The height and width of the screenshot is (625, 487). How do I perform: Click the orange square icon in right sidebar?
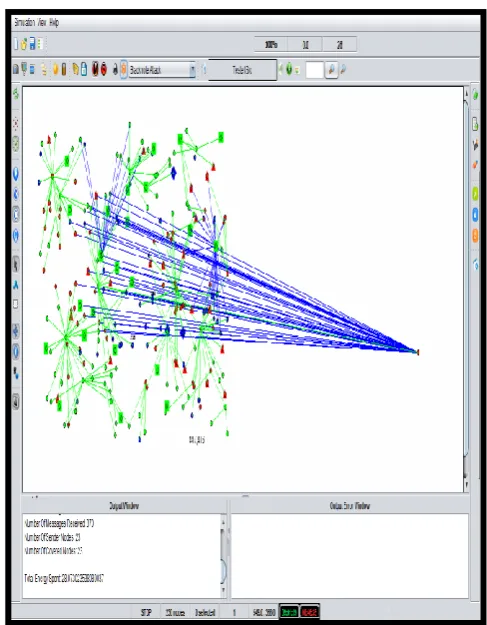click(475, 235)
